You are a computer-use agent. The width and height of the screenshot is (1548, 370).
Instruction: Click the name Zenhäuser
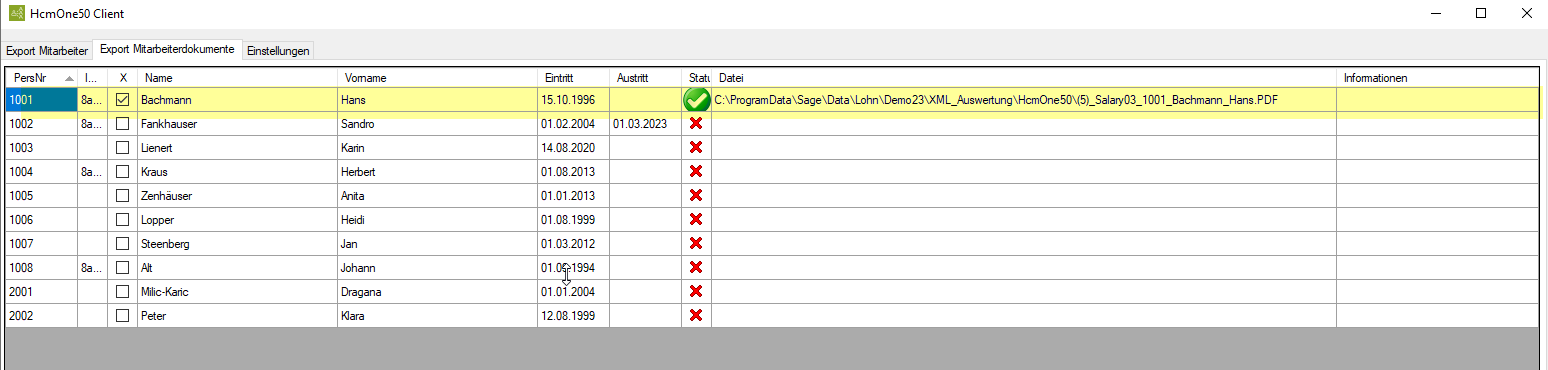(166, 196)
